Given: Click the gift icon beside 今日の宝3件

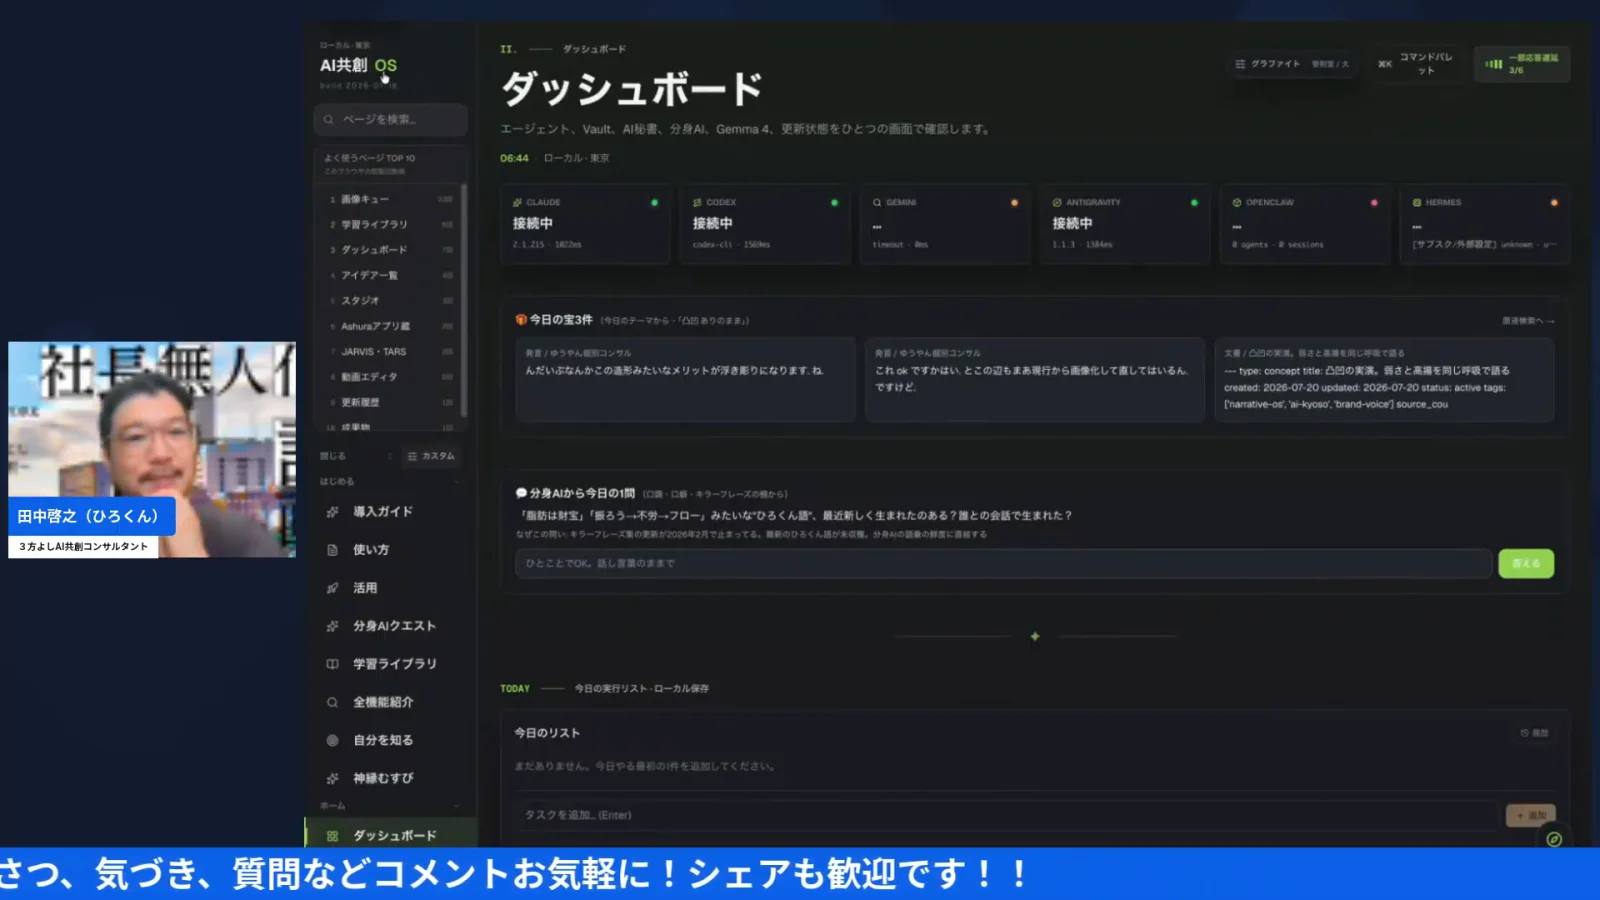Looking at the screenshot, I should [x=521, y=320].
